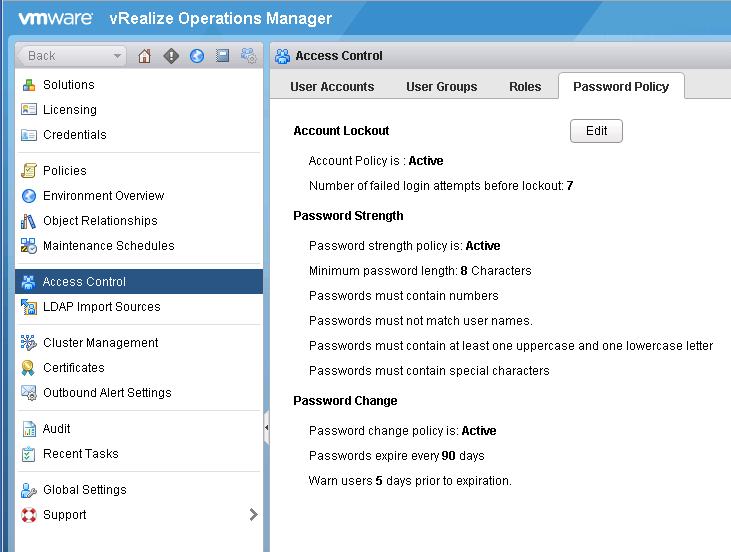Click the Global Settings icon
This screenshot has height=552, width=731.
tap(28, 490)
